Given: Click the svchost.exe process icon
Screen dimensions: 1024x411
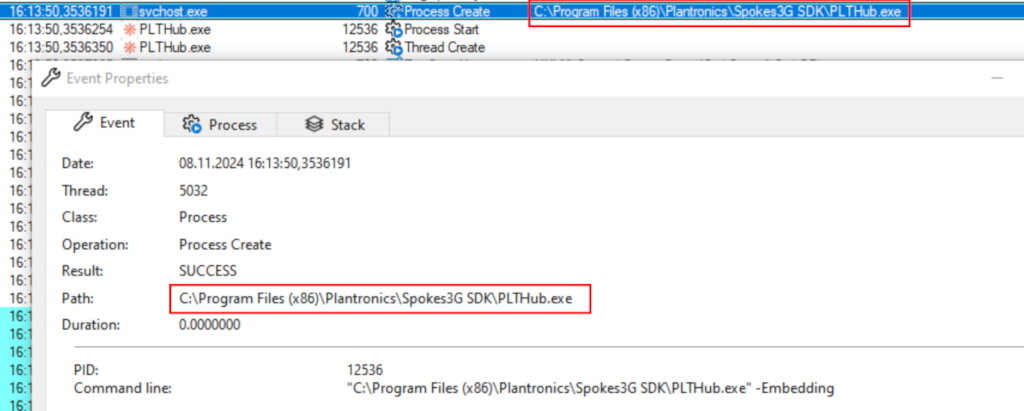Looking at the screenshot, I should coord(129,12).
